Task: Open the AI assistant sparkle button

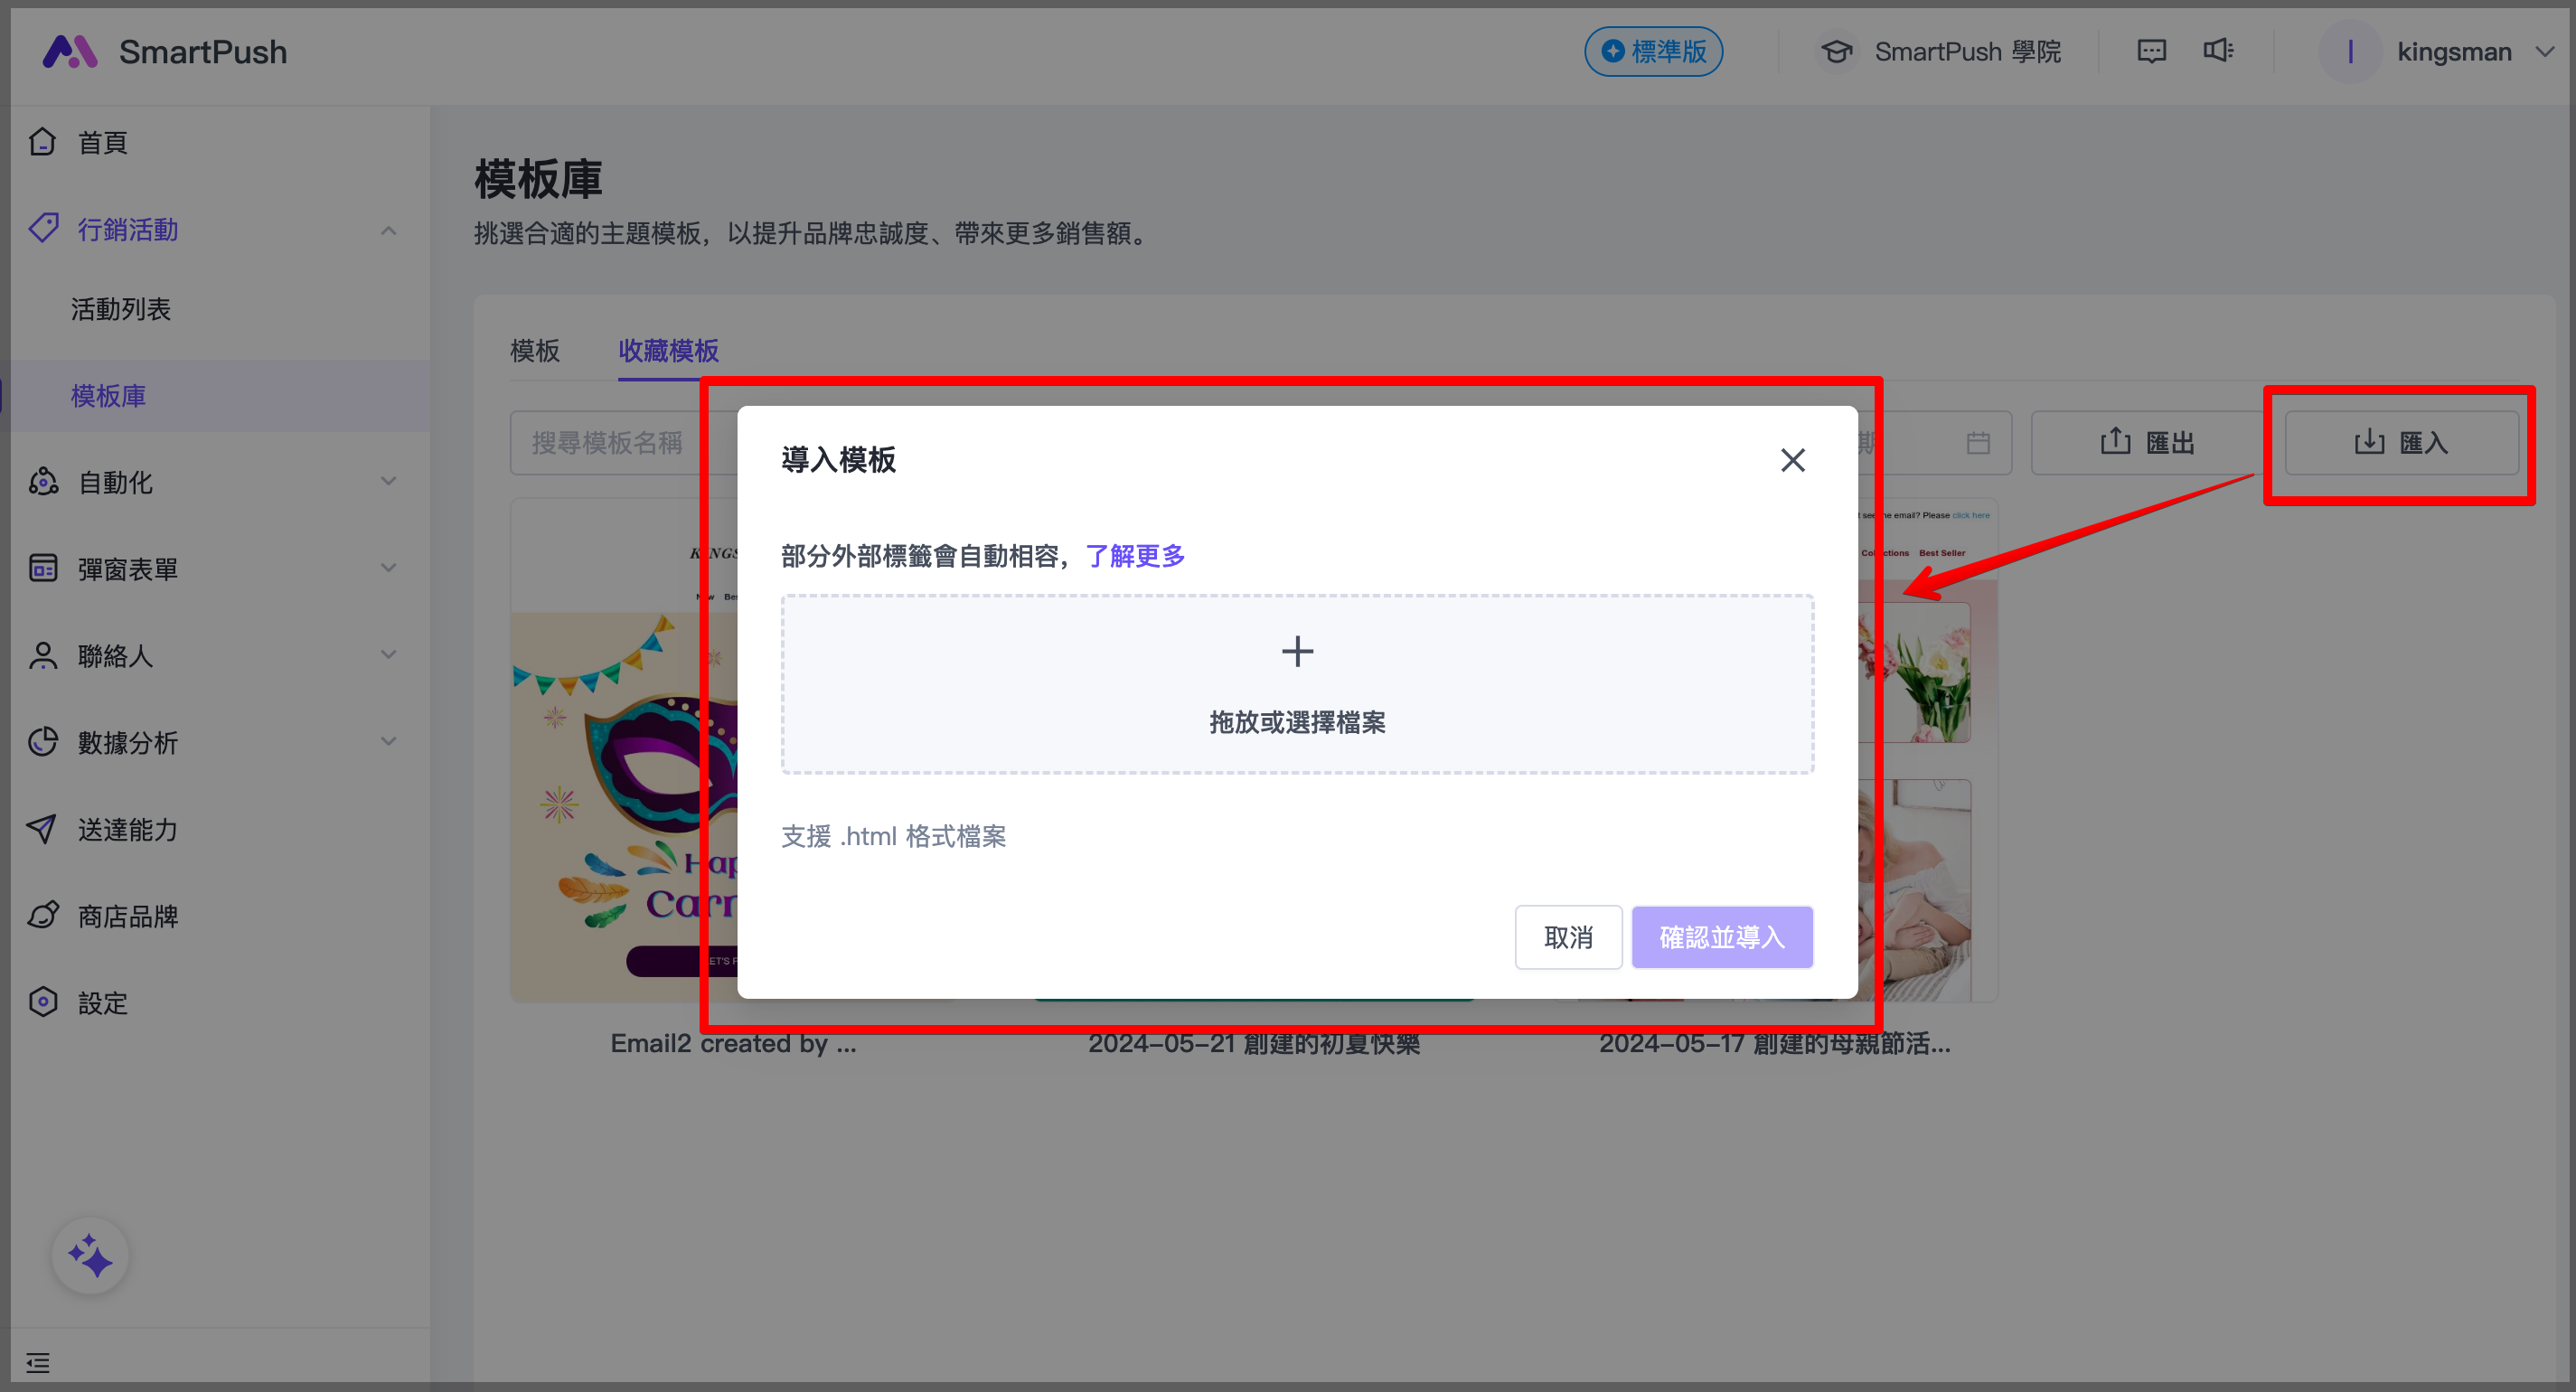Action: pyautogui.click(x=90, y=1256)
